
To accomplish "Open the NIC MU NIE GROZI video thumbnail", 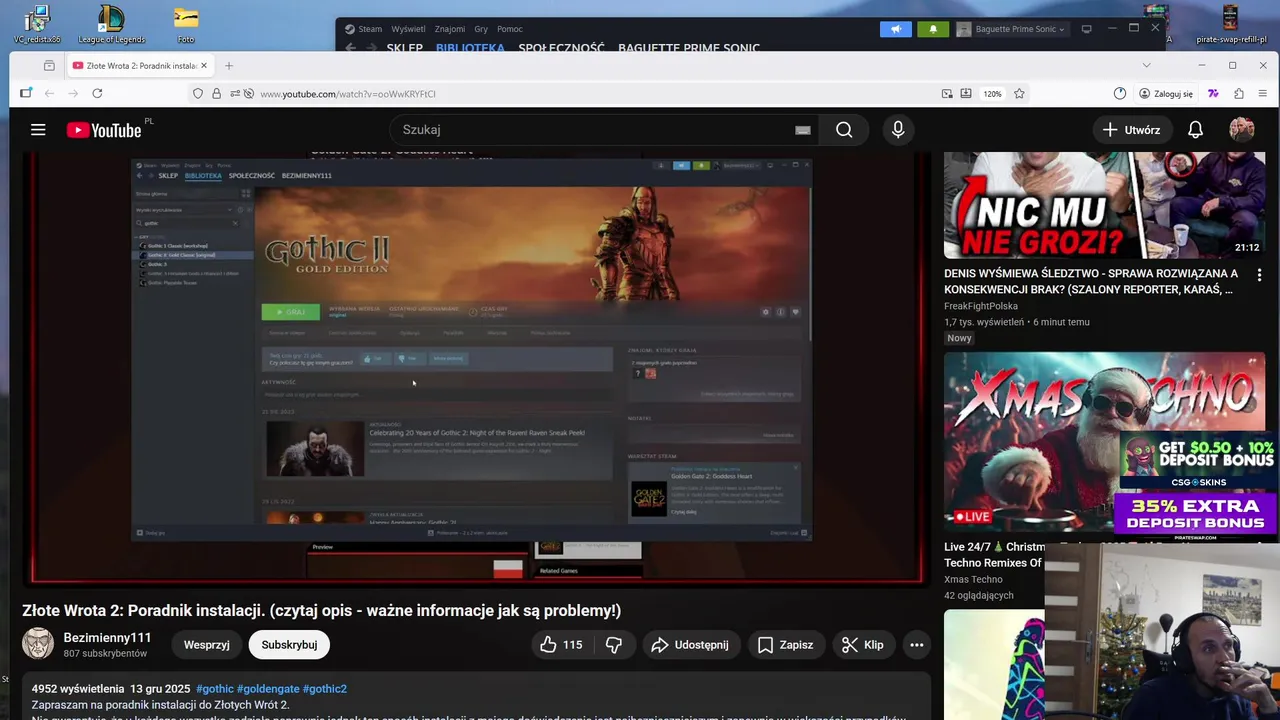I will [x=1104, y=205].
